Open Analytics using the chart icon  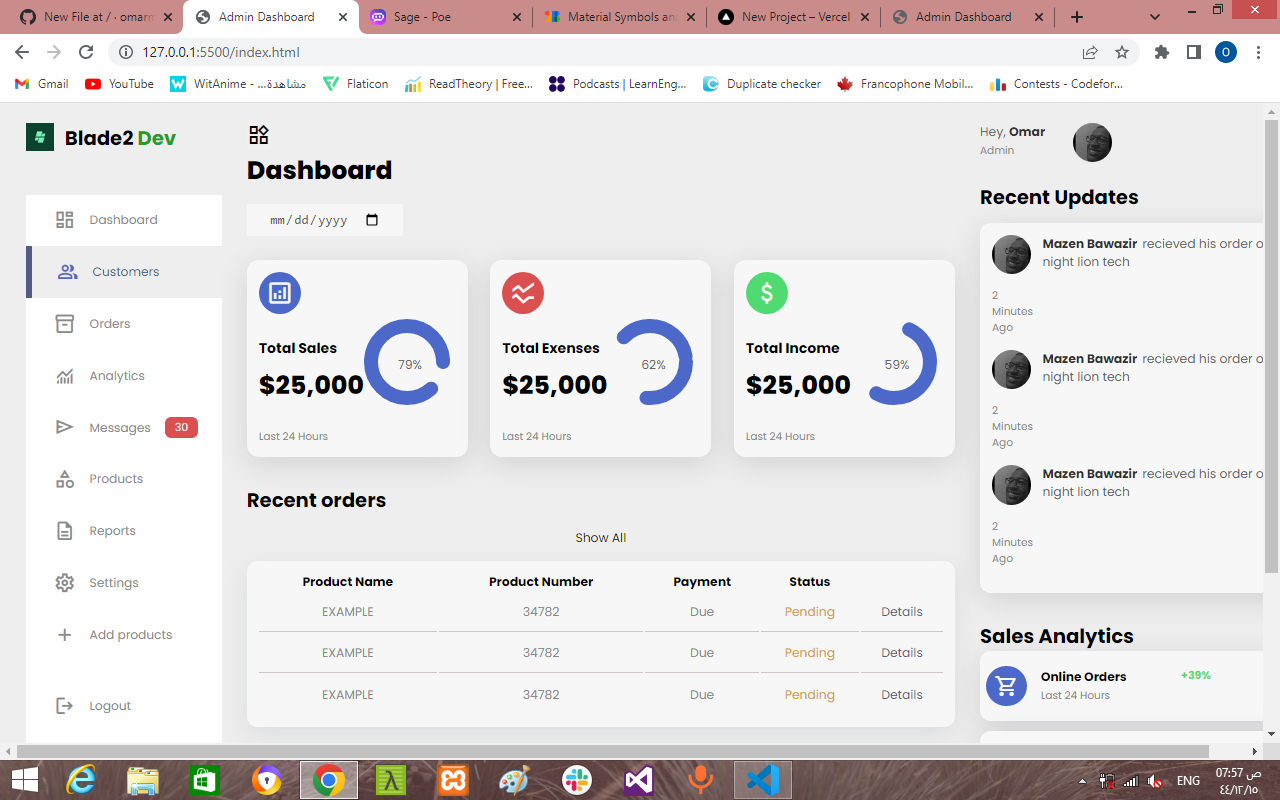click(x=64, y=375)
